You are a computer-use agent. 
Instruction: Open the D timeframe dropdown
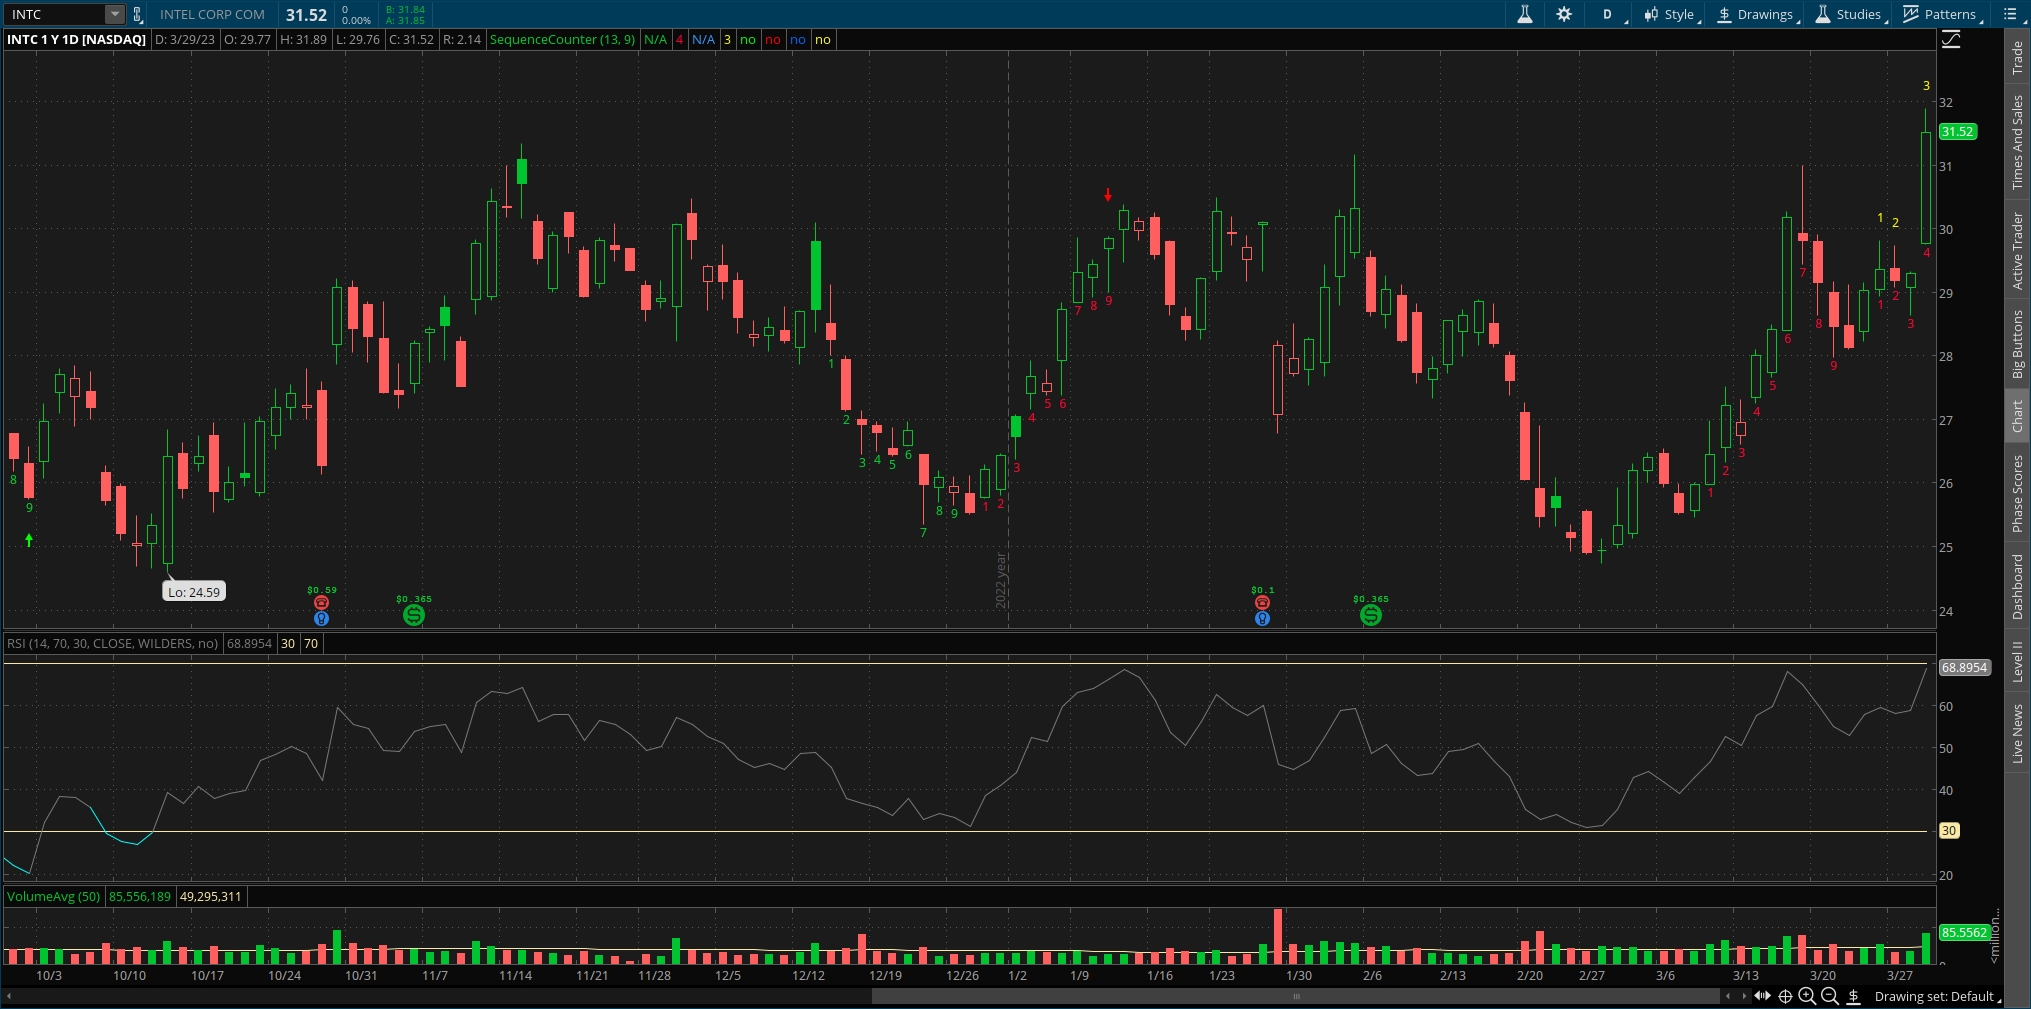(x=1610, y=14)
